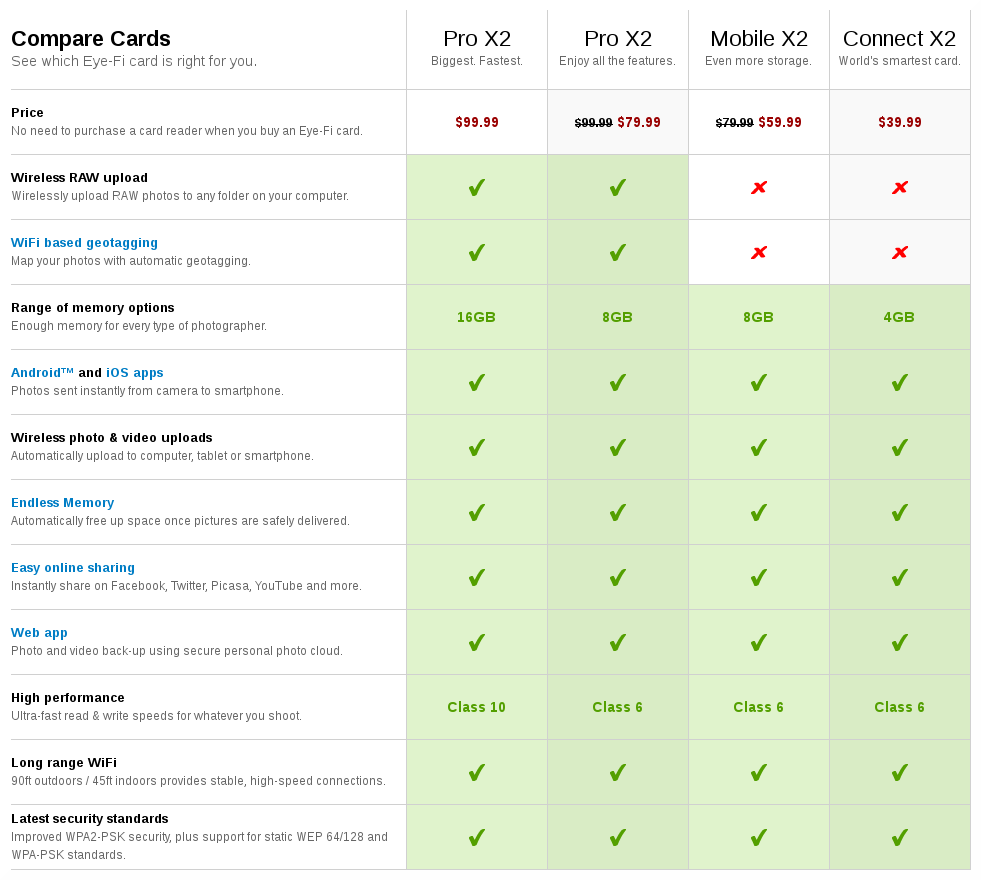981x880 pixels.
Task: Click the $39.99 price for Connect X2
Action: click(900, 122)
